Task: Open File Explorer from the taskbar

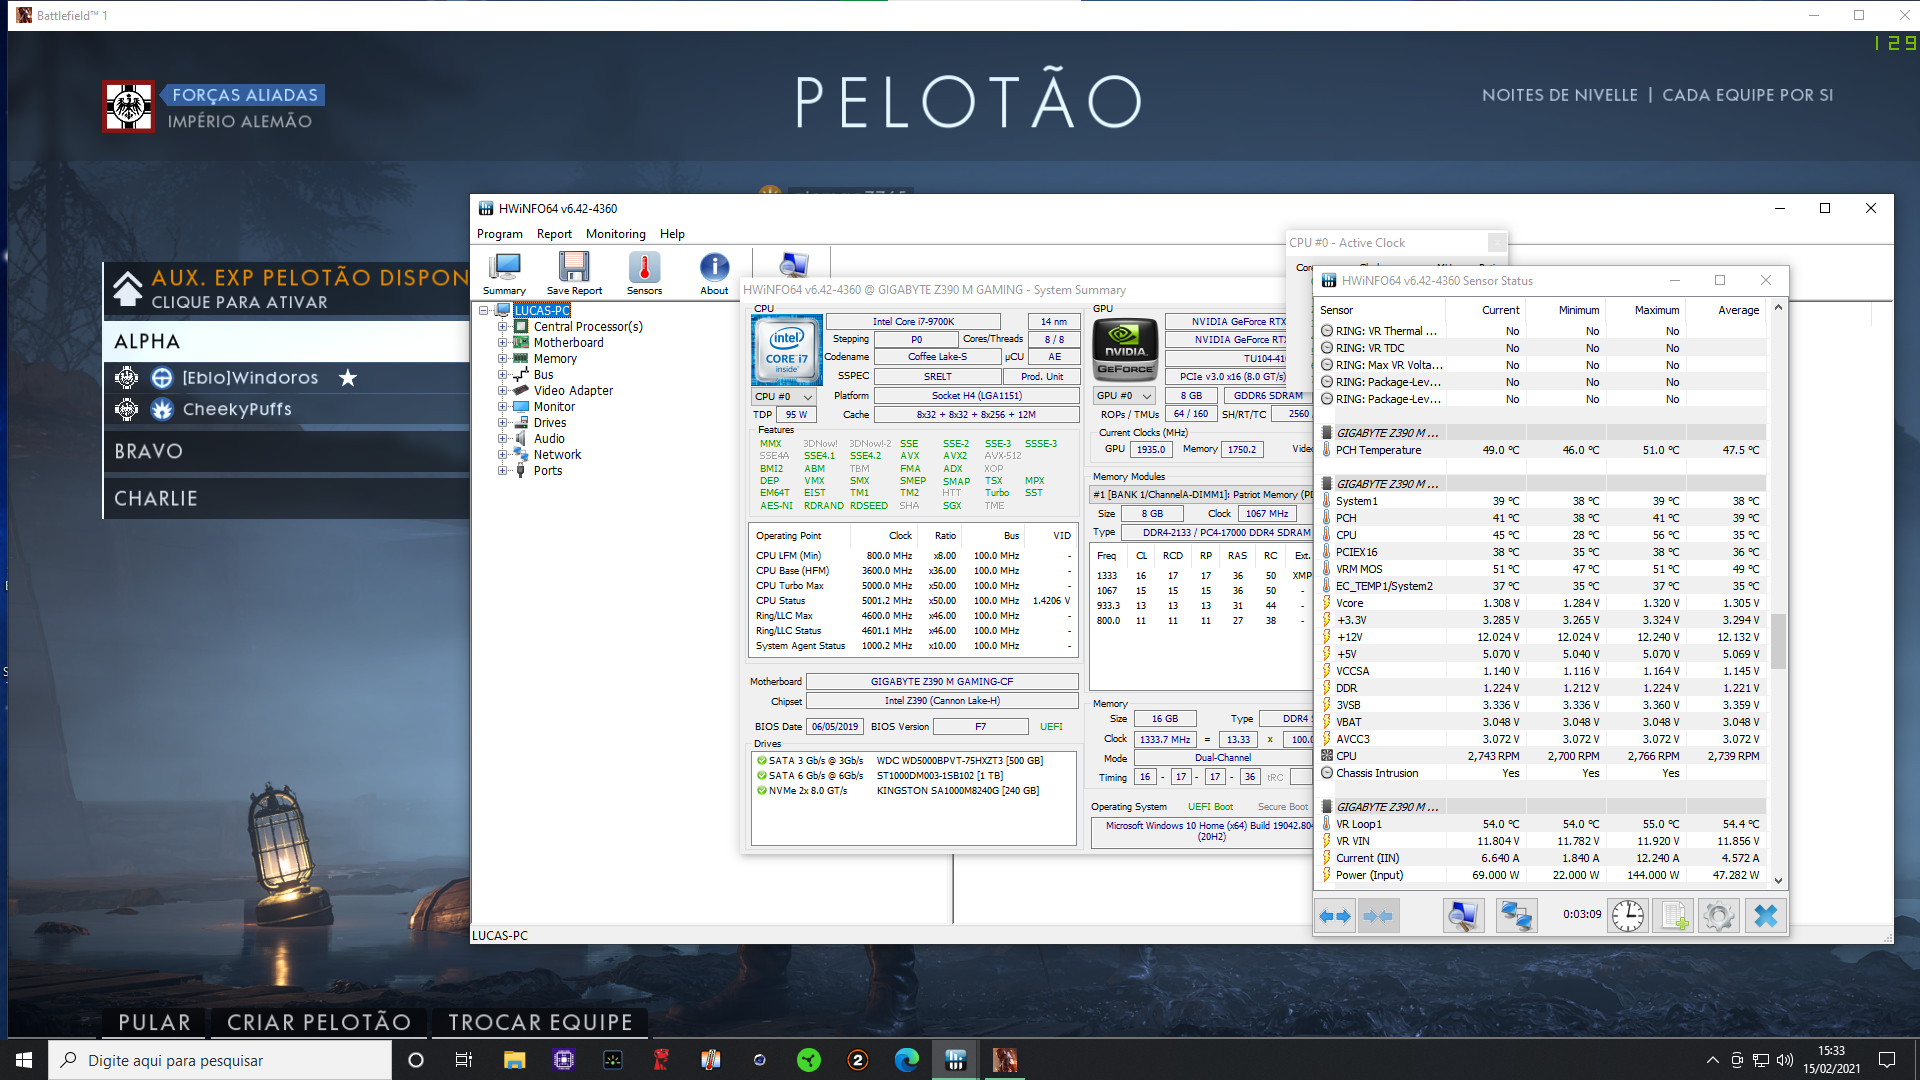Action: point(514,1060)
